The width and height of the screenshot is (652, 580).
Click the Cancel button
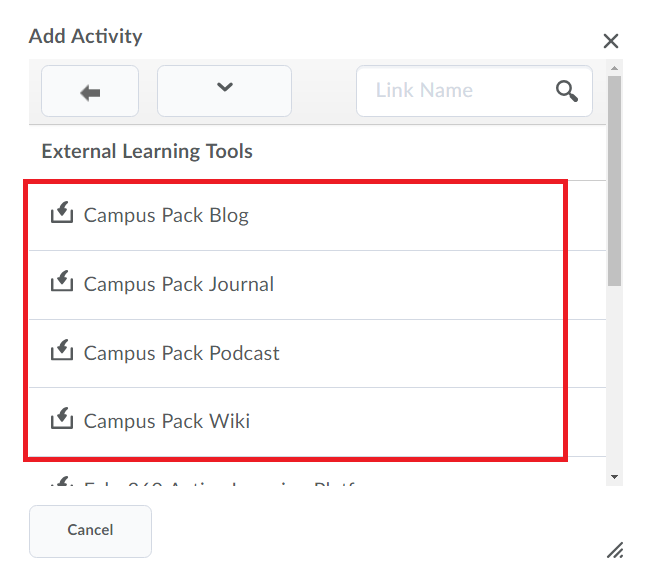[90, 531]
